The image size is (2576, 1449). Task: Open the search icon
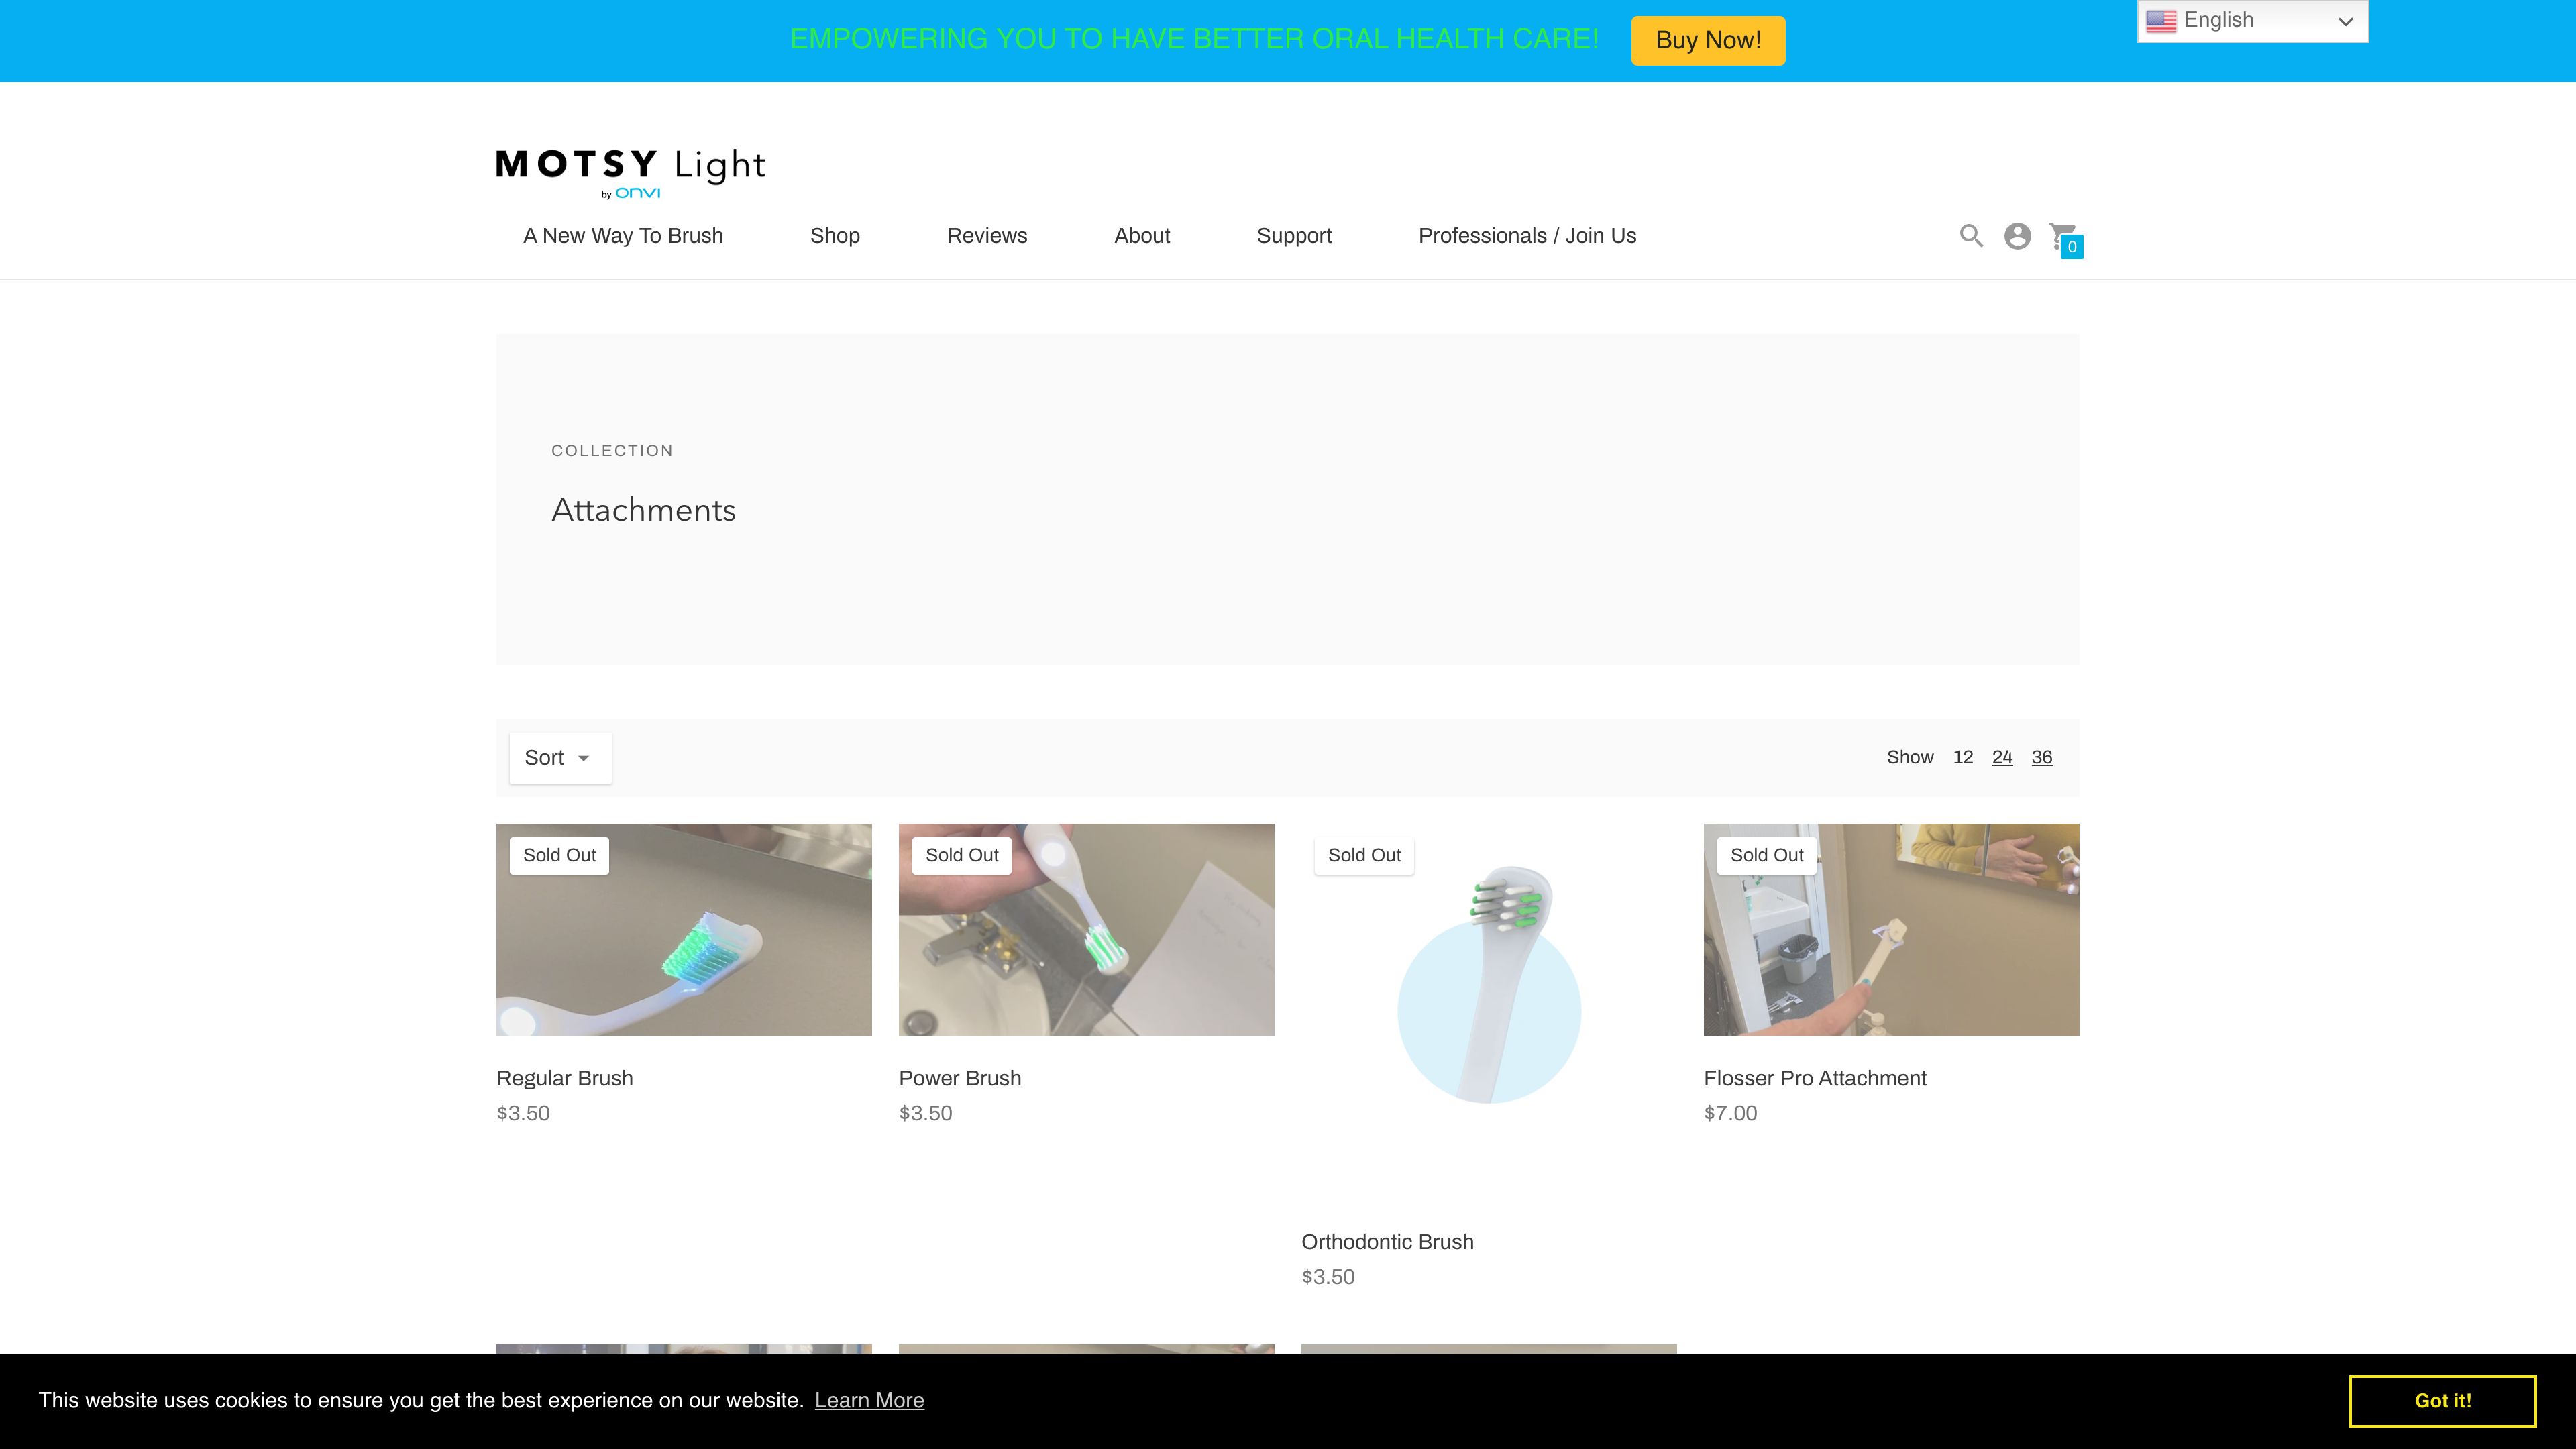(1971, 236)
